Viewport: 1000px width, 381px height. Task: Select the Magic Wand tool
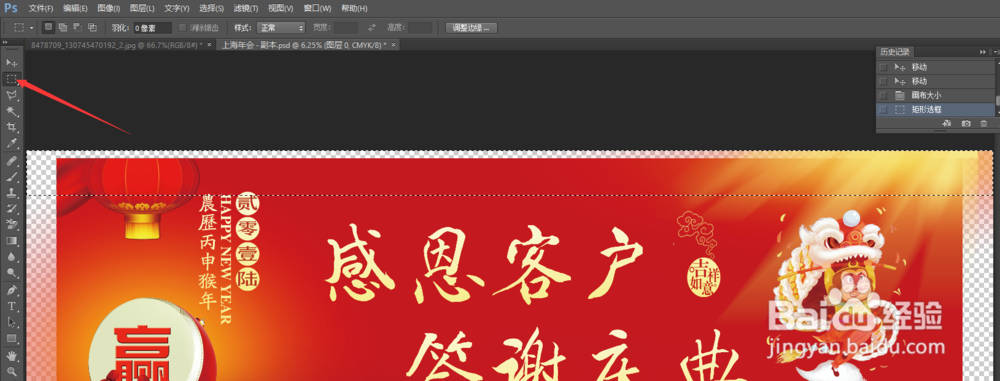point(11,112)
